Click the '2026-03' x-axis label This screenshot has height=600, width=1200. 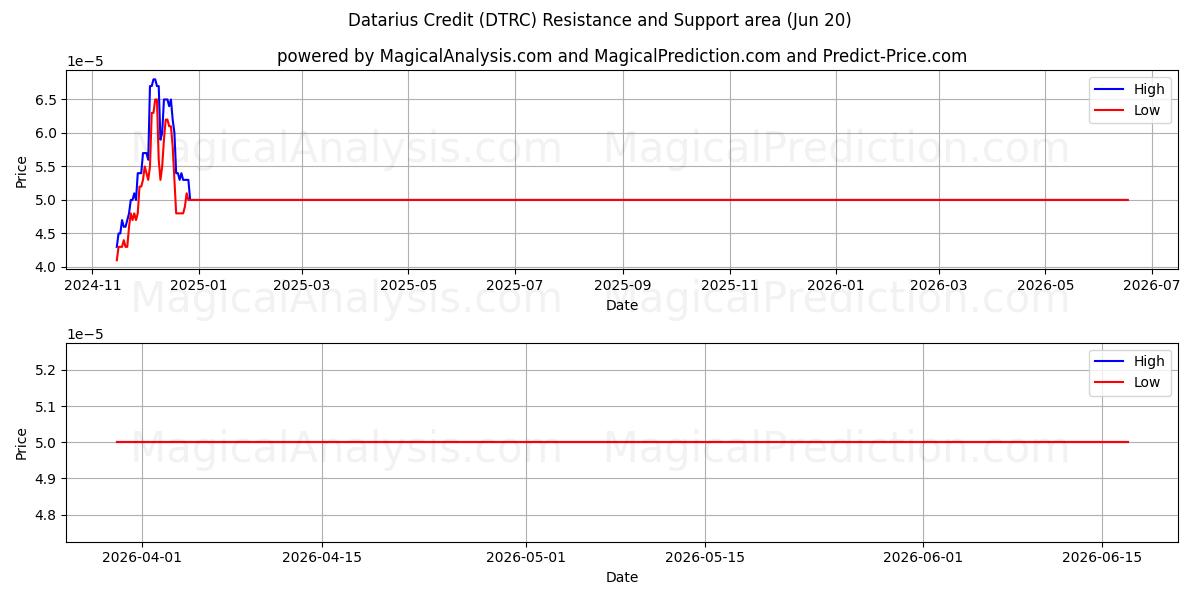(939, 286)
